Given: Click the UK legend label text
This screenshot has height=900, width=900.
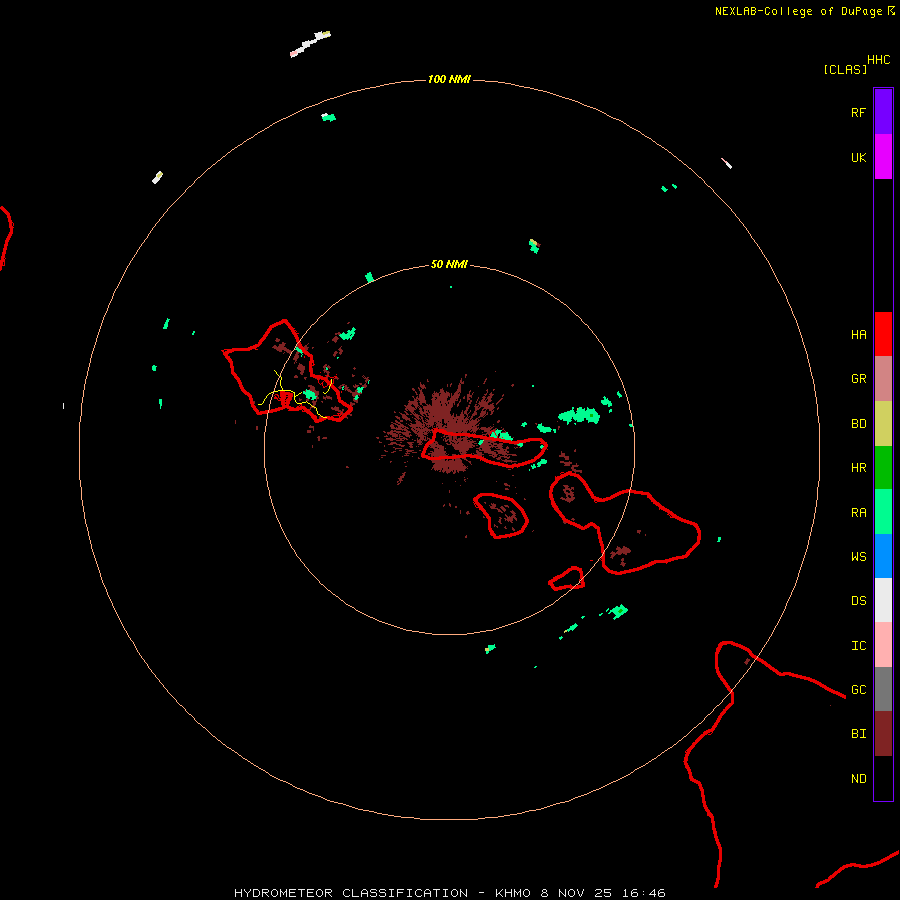Looking at the screenshot, I should point(858,157).
